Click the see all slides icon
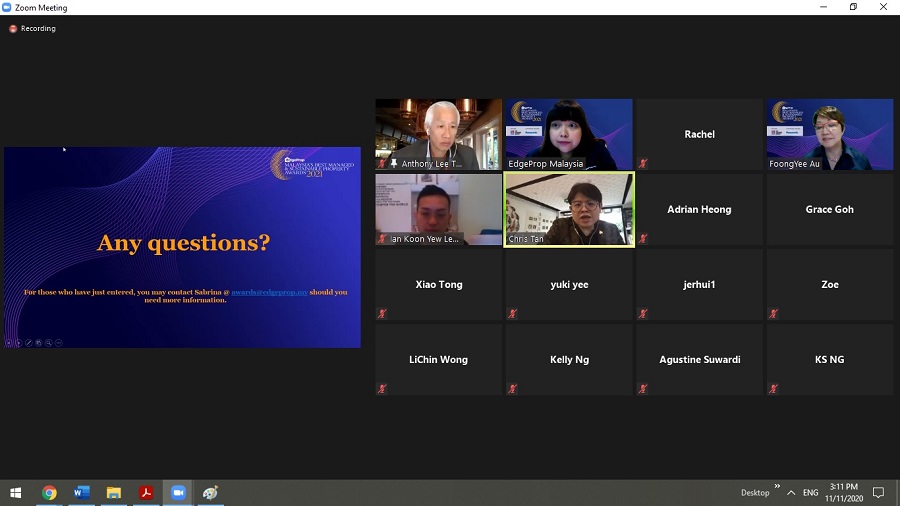Viewport: 900px width, 506px height. click(38, 343)
